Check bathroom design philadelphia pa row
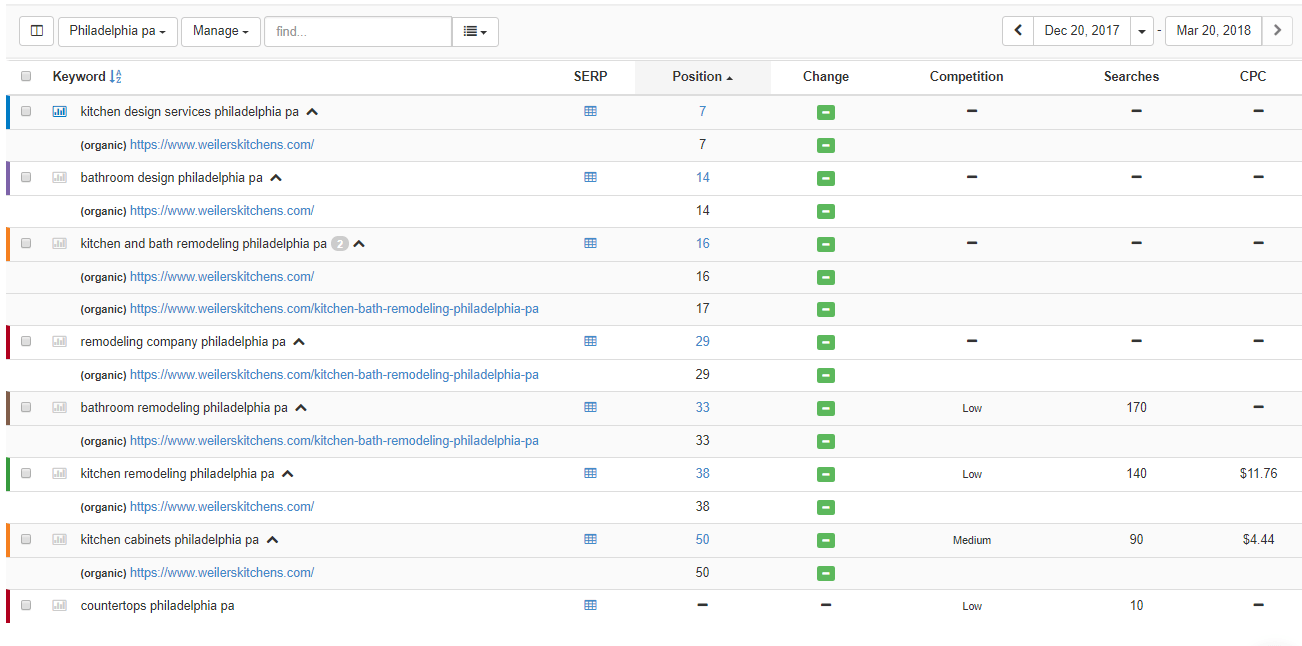1302x646 pixels. pyautogui.click(x=26, y=177)
